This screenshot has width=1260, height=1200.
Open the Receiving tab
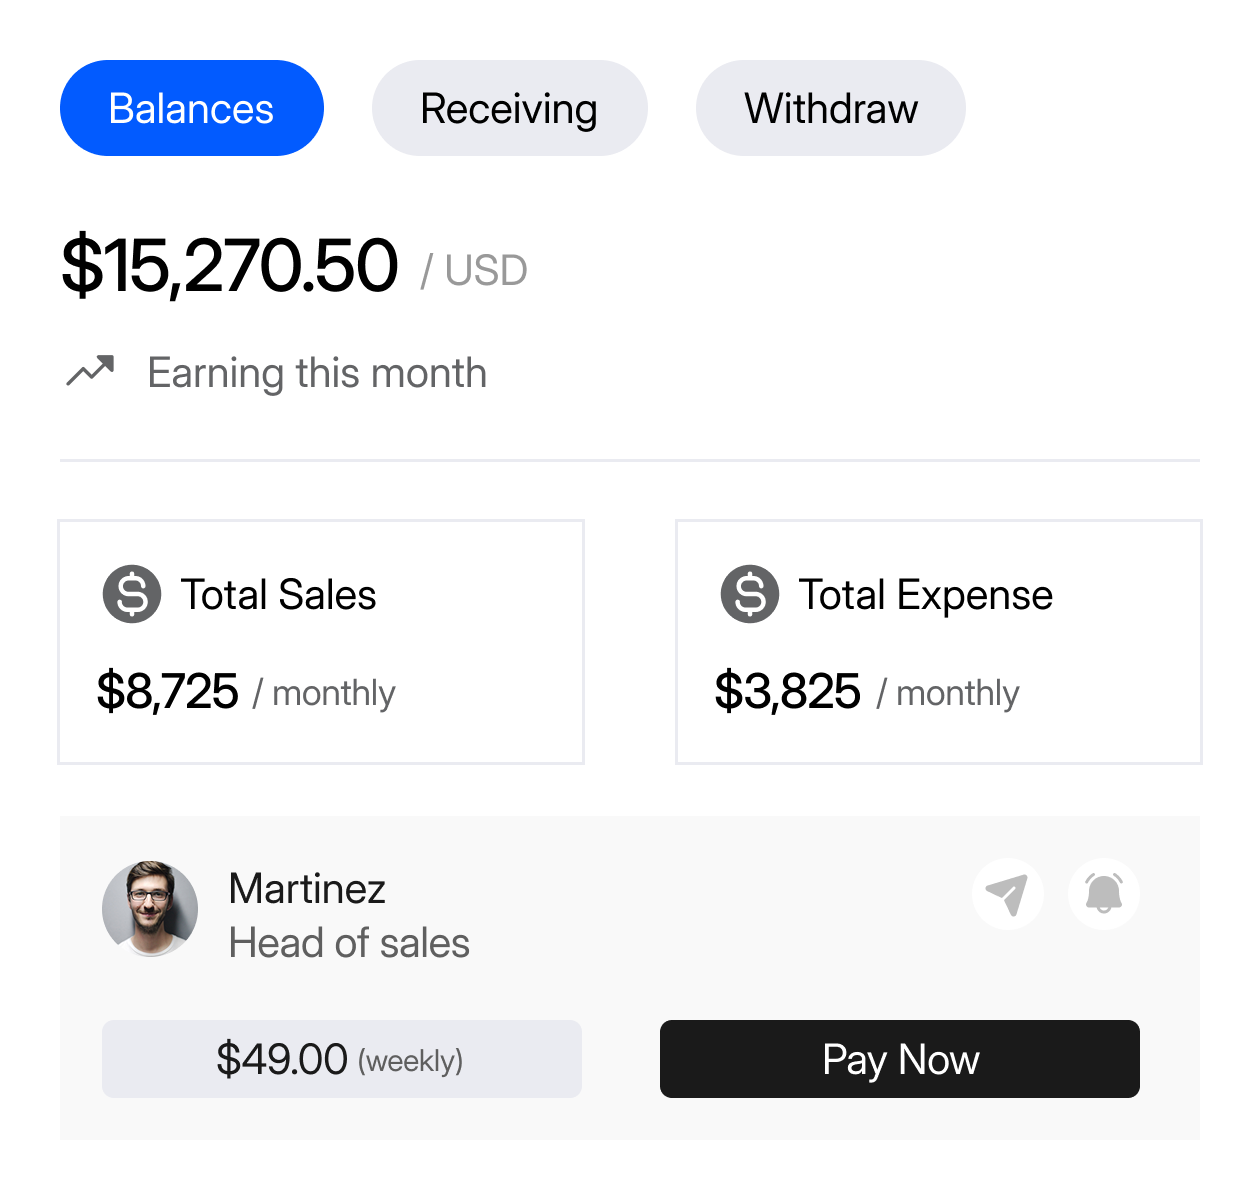pyautogui.click(x=509, y=108)
